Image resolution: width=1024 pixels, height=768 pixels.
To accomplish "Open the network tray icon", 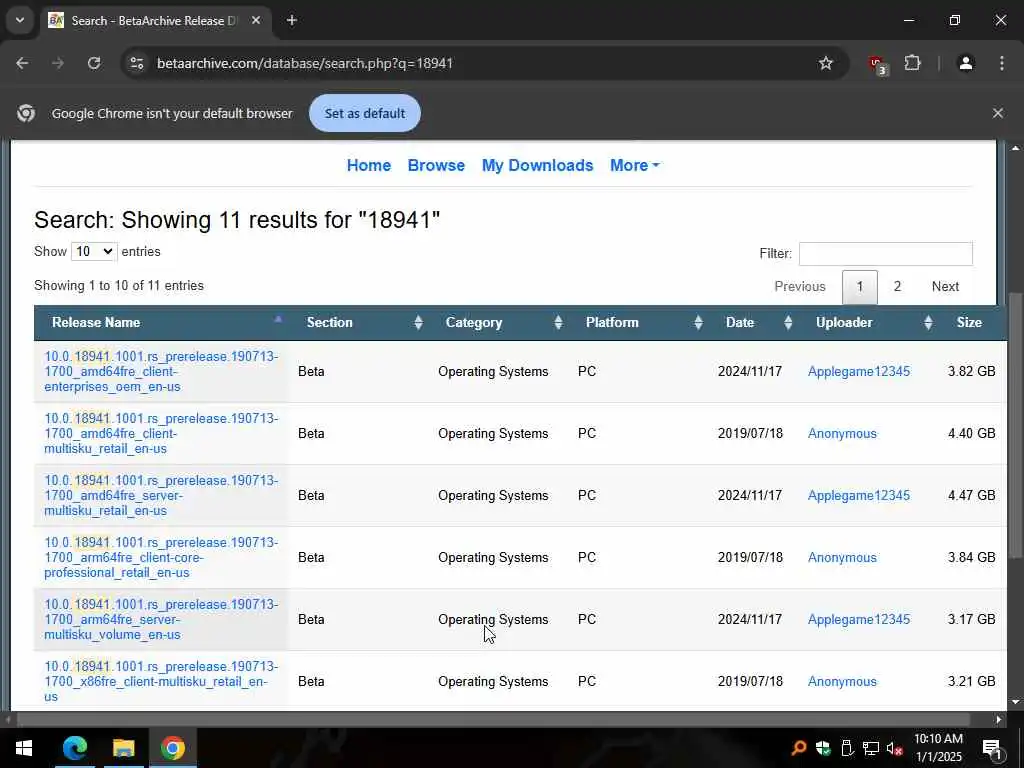I will [871, 748].
